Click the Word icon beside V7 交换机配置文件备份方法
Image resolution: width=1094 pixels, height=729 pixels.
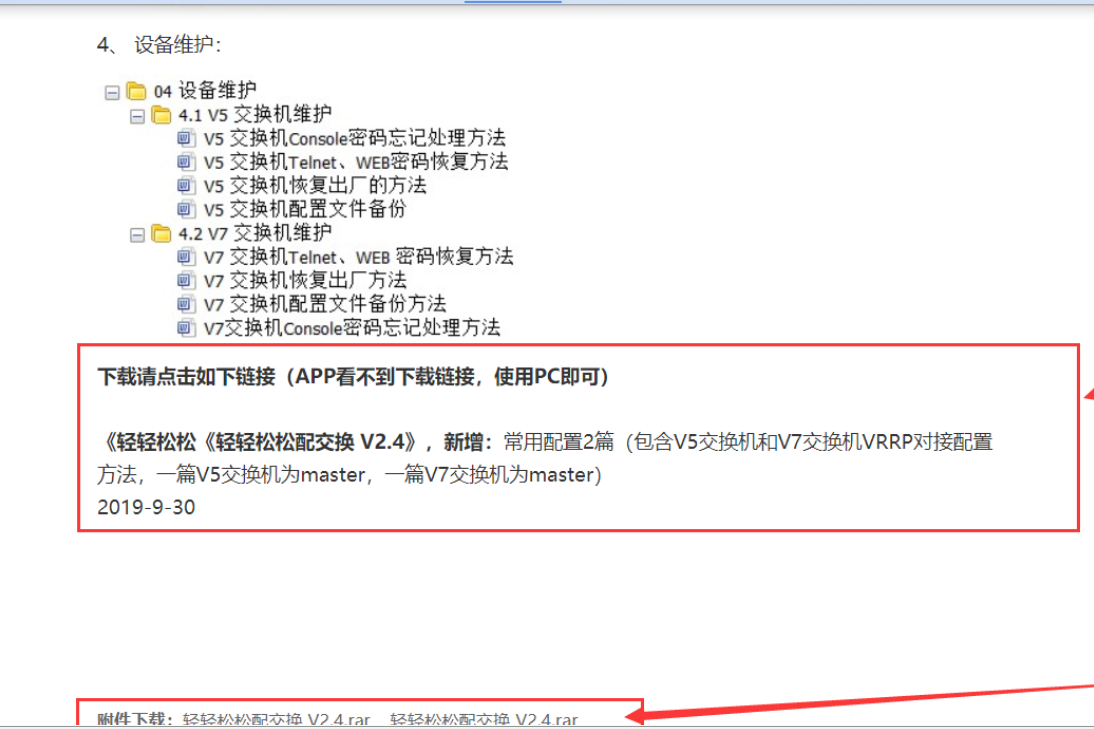point(186,304)
